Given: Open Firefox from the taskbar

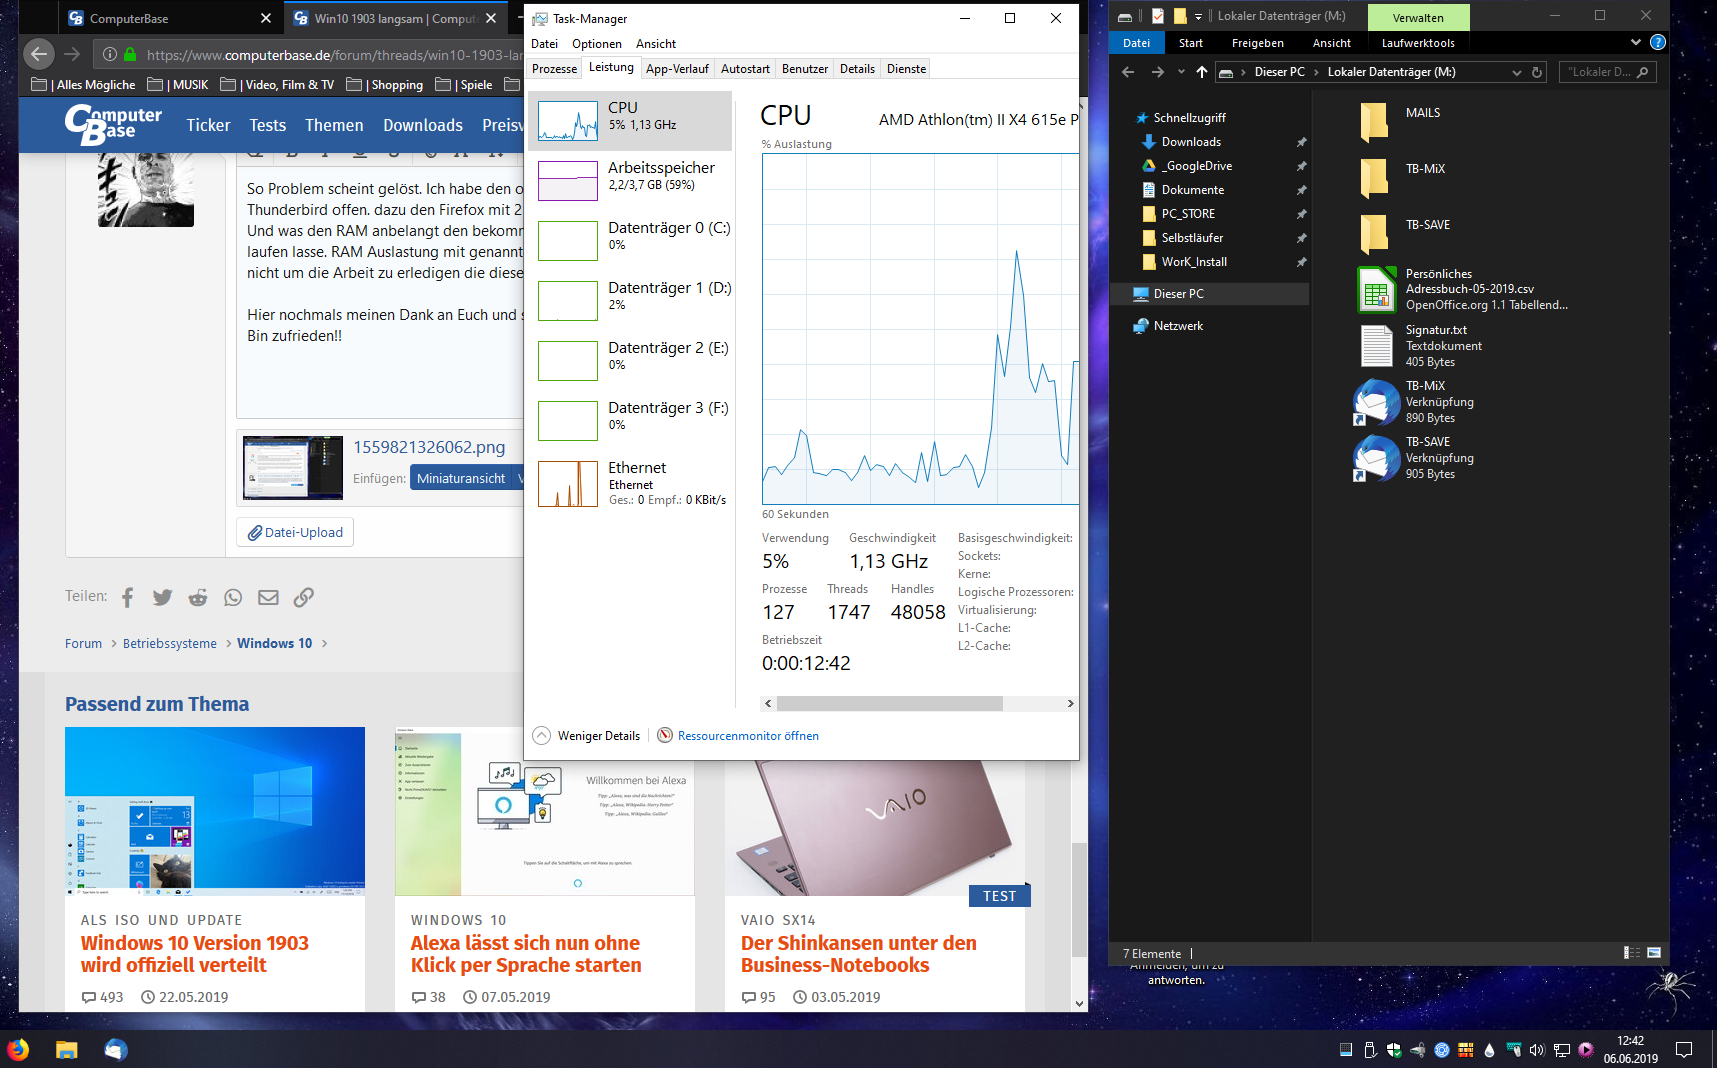Looking at the screenshot, I should pos(18,1049).
